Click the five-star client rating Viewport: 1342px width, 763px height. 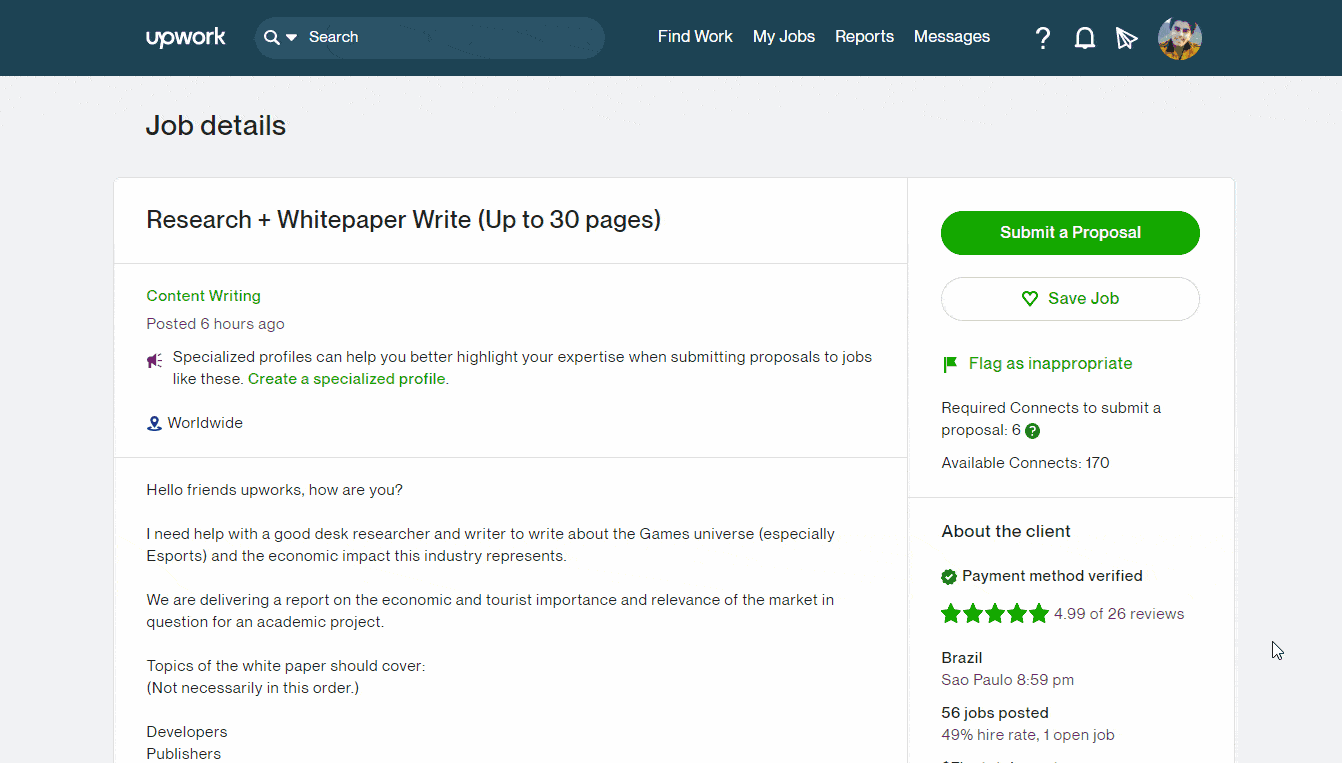click(995, 614)
